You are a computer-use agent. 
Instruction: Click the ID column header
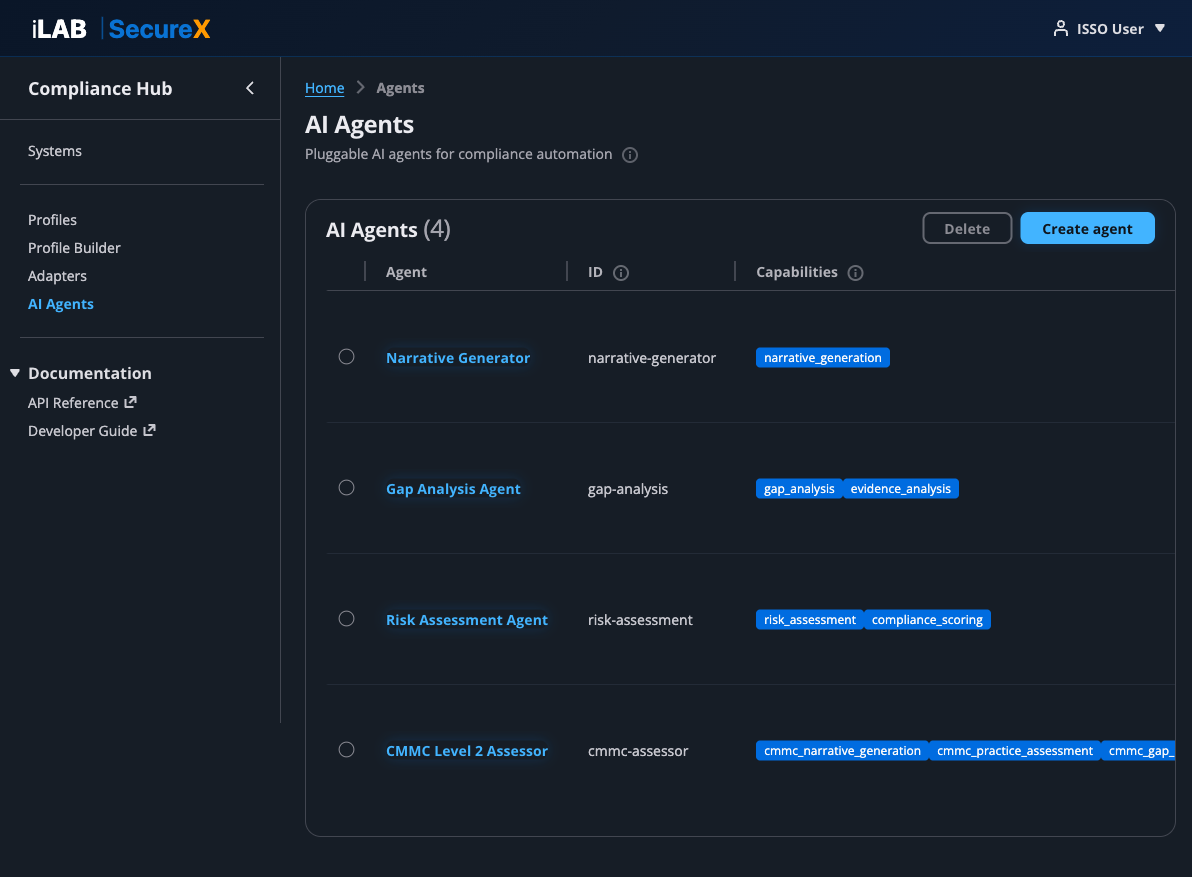click(595, 272)
